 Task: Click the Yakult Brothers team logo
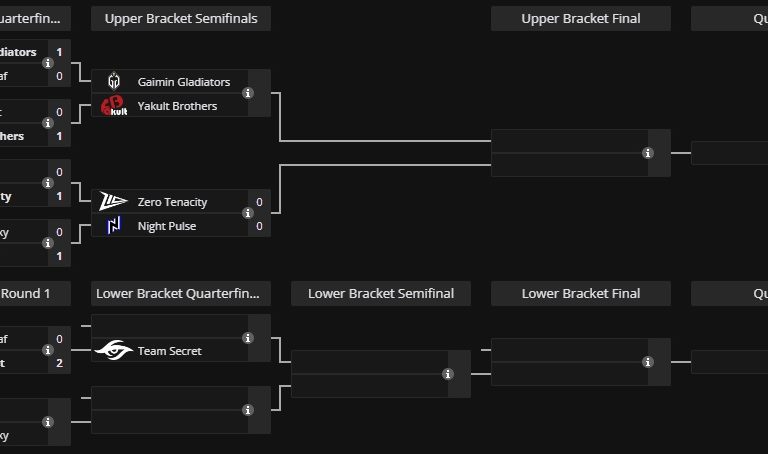(x=114, y=106)
